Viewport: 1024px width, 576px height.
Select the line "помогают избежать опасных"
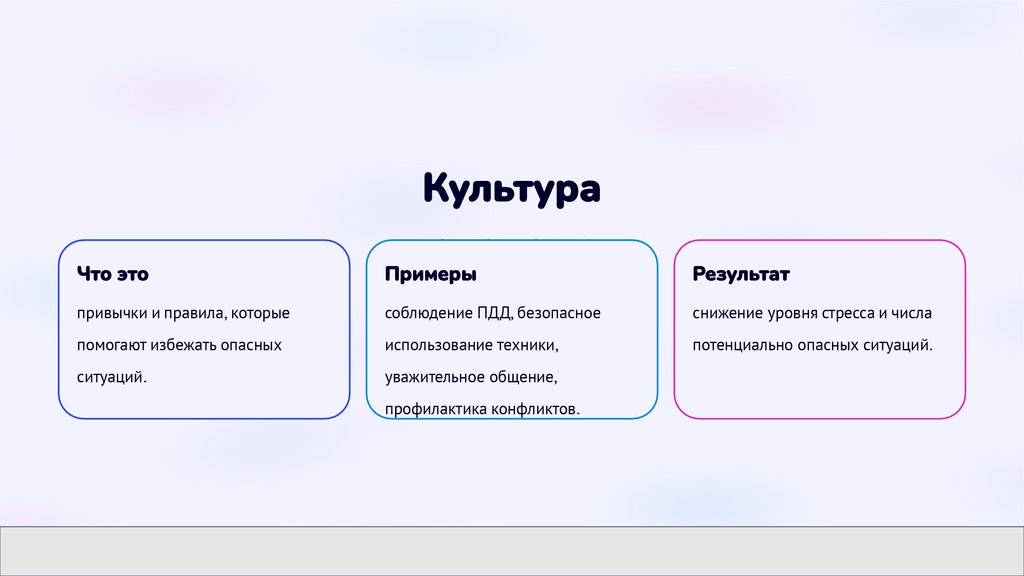tap(180, 345)
